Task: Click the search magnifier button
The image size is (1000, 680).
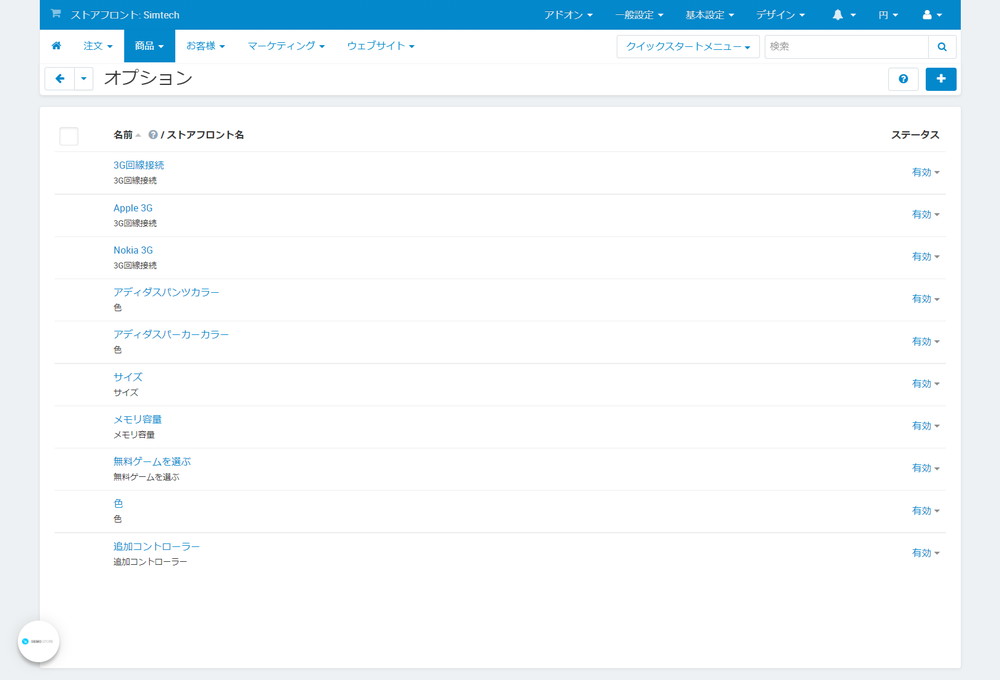Action: 942,47
